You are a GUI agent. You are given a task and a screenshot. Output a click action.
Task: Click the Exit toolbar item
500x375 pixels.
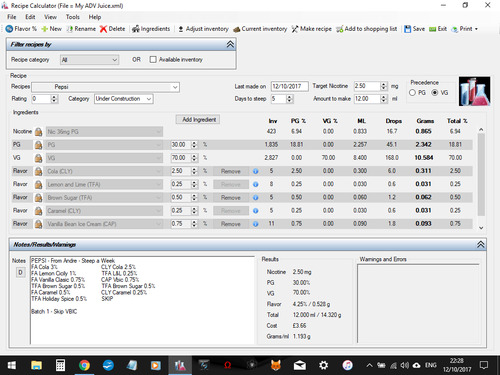[438, 29]
